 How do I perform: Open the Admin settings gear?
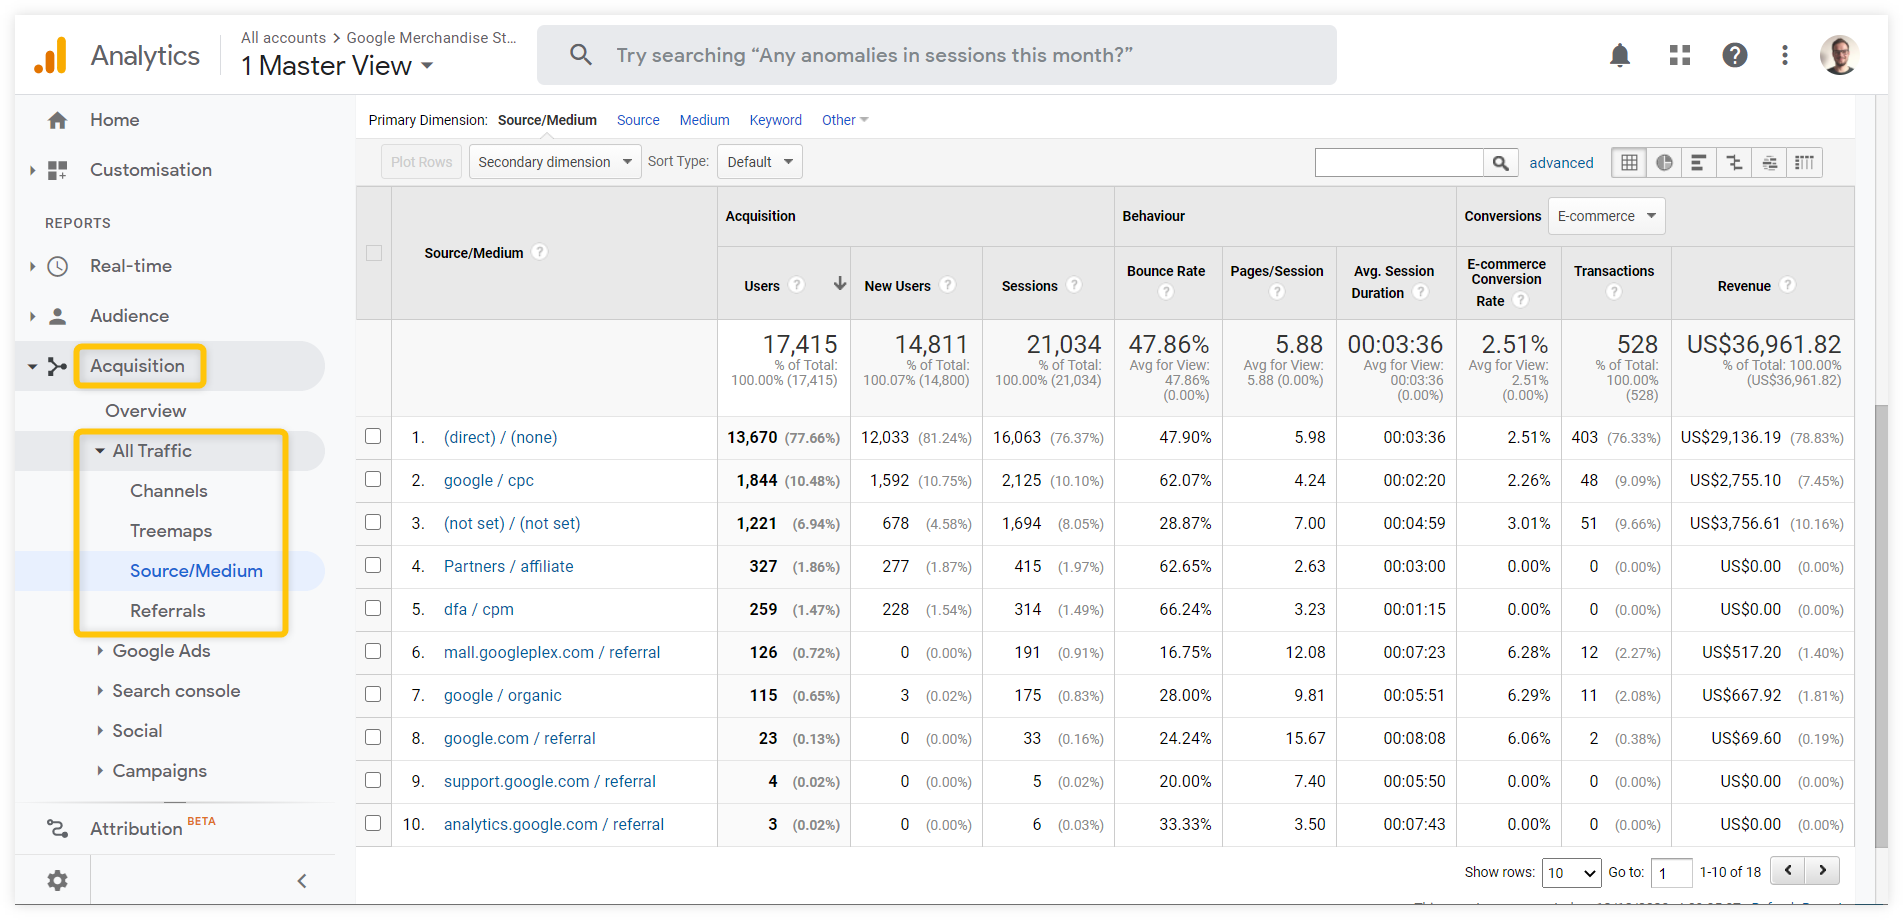(58, 880)
